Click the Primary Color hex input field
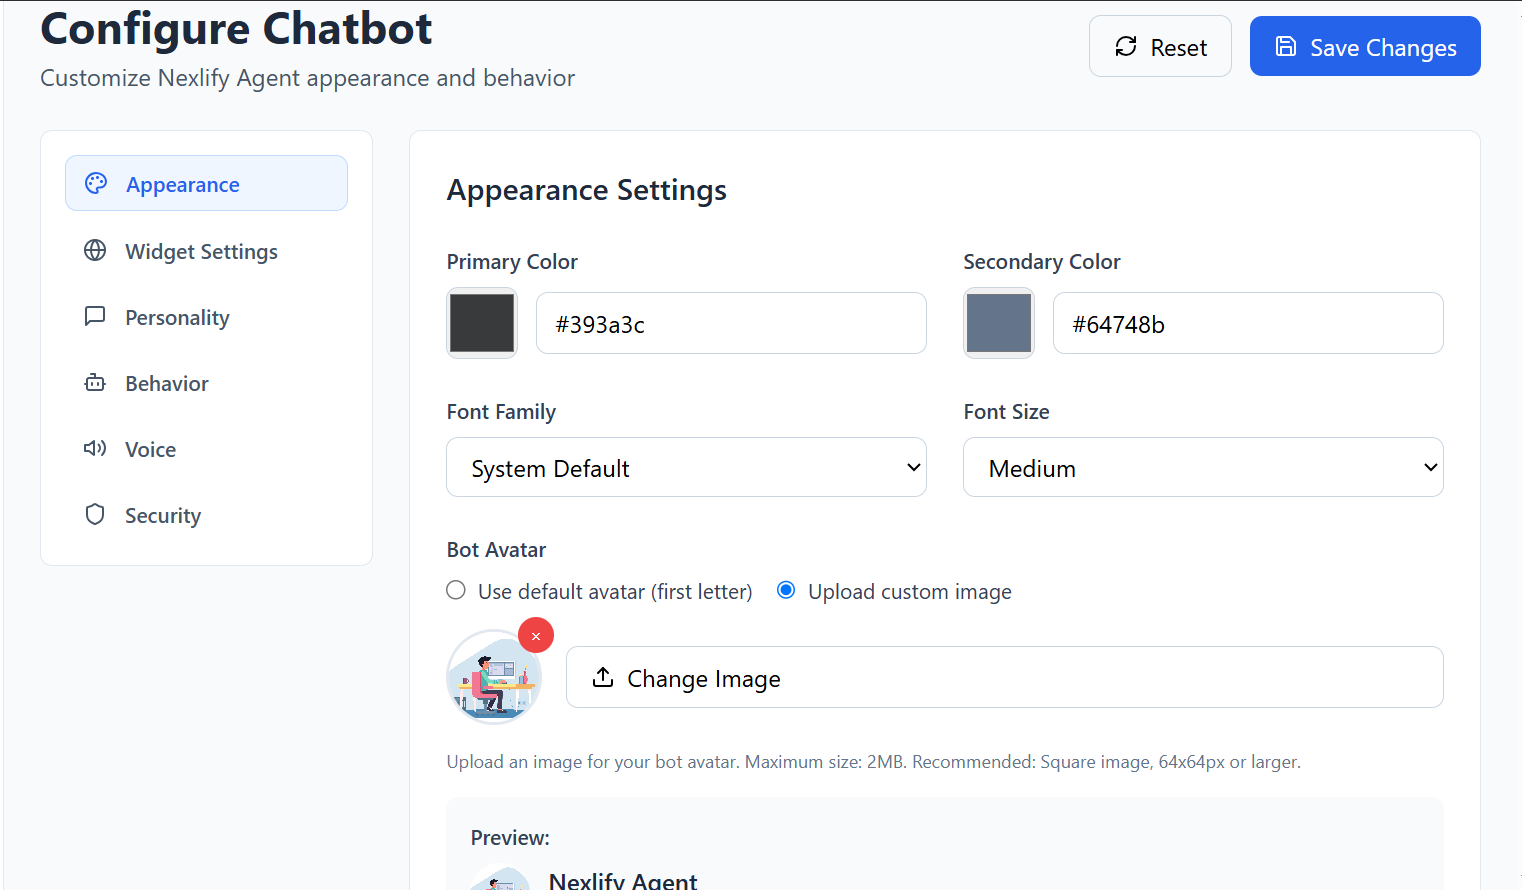 (731, 323)
